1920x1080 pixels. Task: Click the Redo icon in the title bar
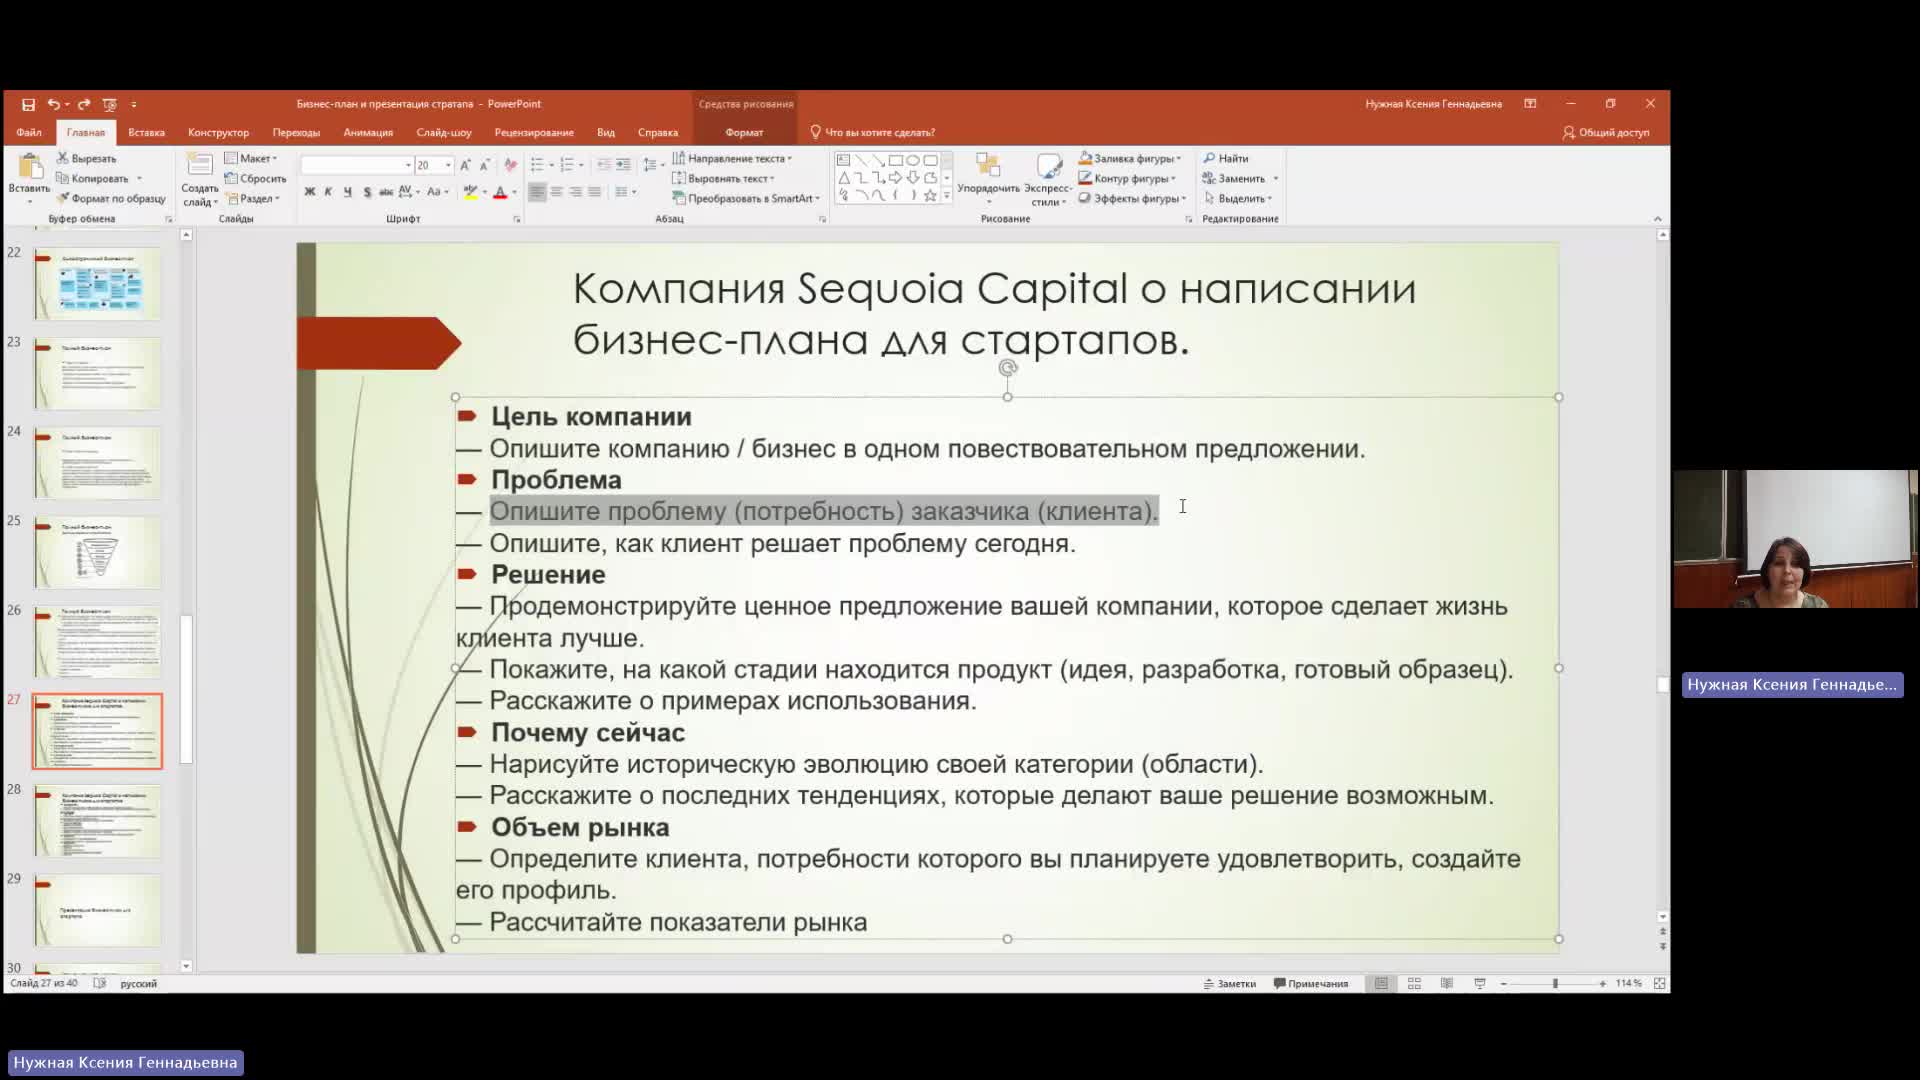pos(84,104)
